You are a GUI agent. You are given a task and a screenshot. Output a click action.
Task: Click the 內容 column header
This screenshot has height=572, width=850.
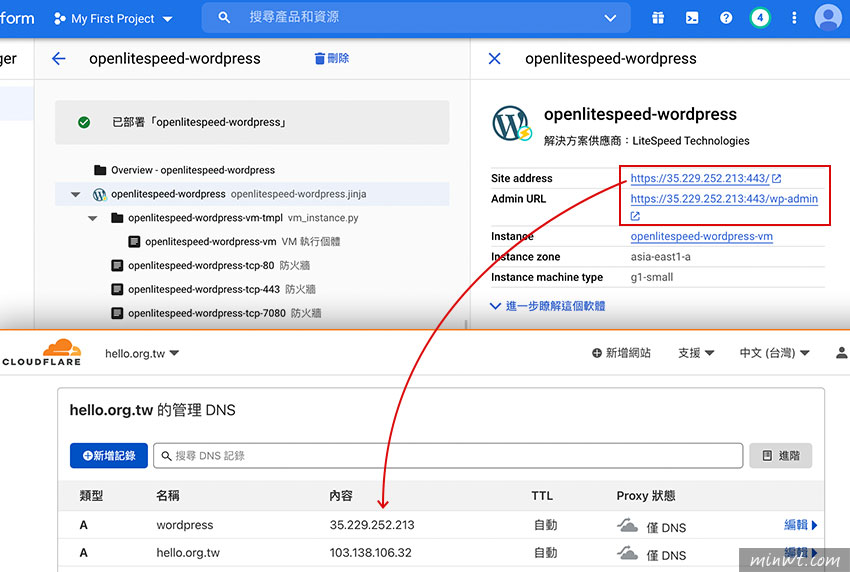341,496
